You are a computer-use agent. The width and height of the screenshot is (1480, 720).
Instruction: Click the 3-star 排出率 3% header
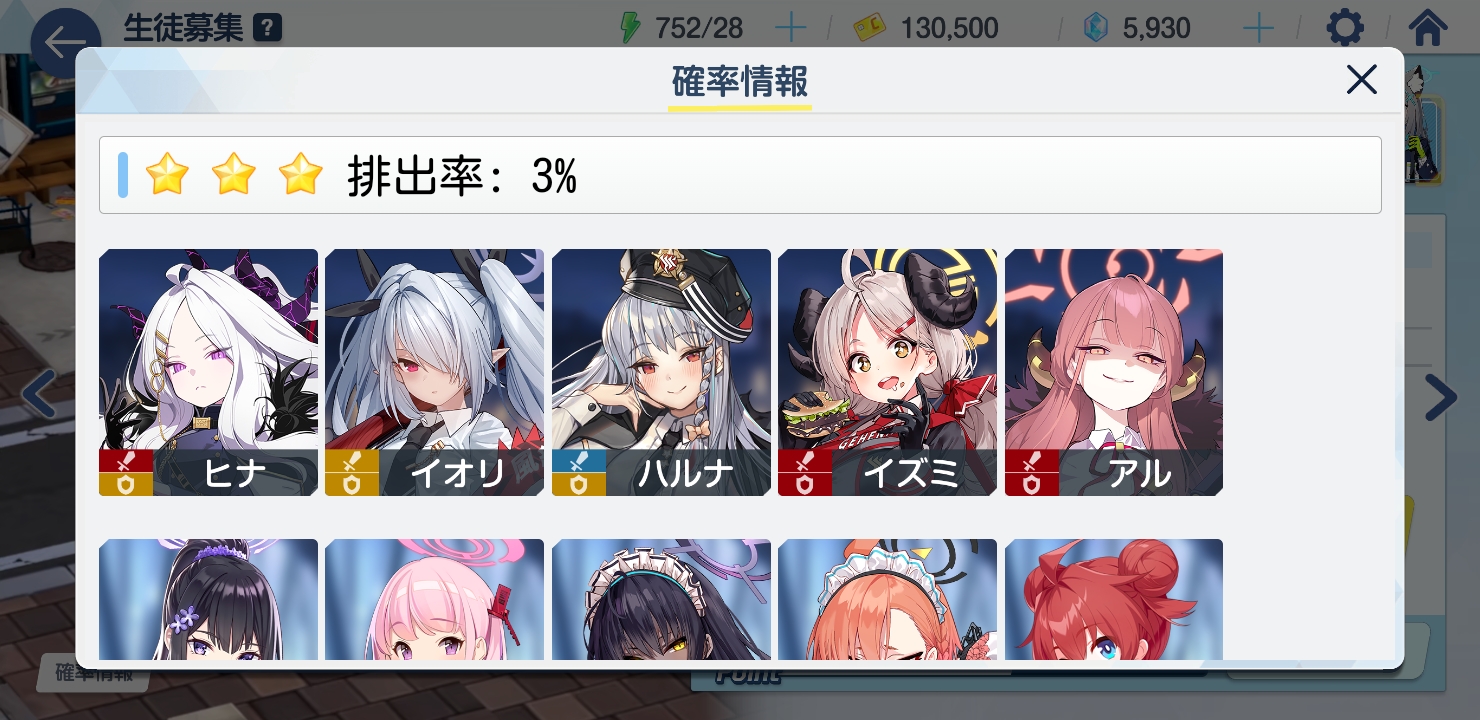[x=740, y=175]
